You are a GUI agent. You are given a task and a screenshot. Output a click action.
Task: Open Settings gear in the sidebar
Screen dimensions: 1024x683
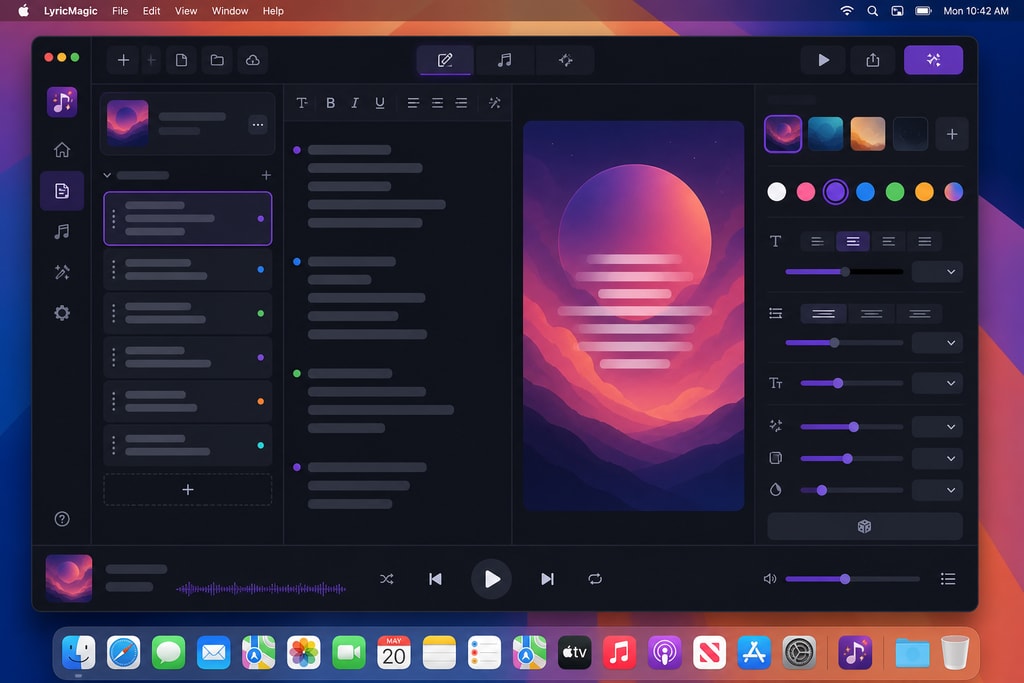[x=62, y=313]
